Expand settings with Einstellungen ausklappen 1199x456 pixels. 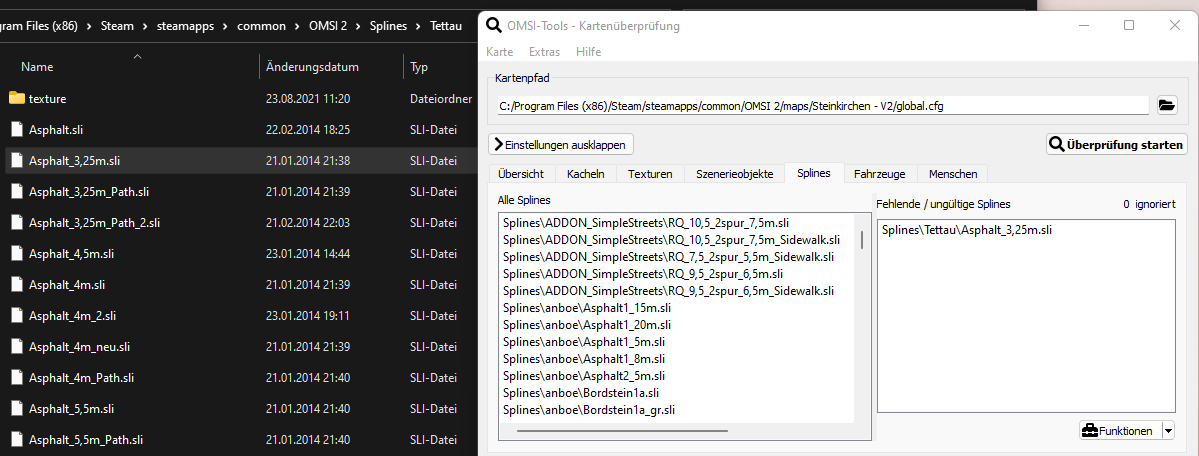pyautogui.click(x=561, y=145)
